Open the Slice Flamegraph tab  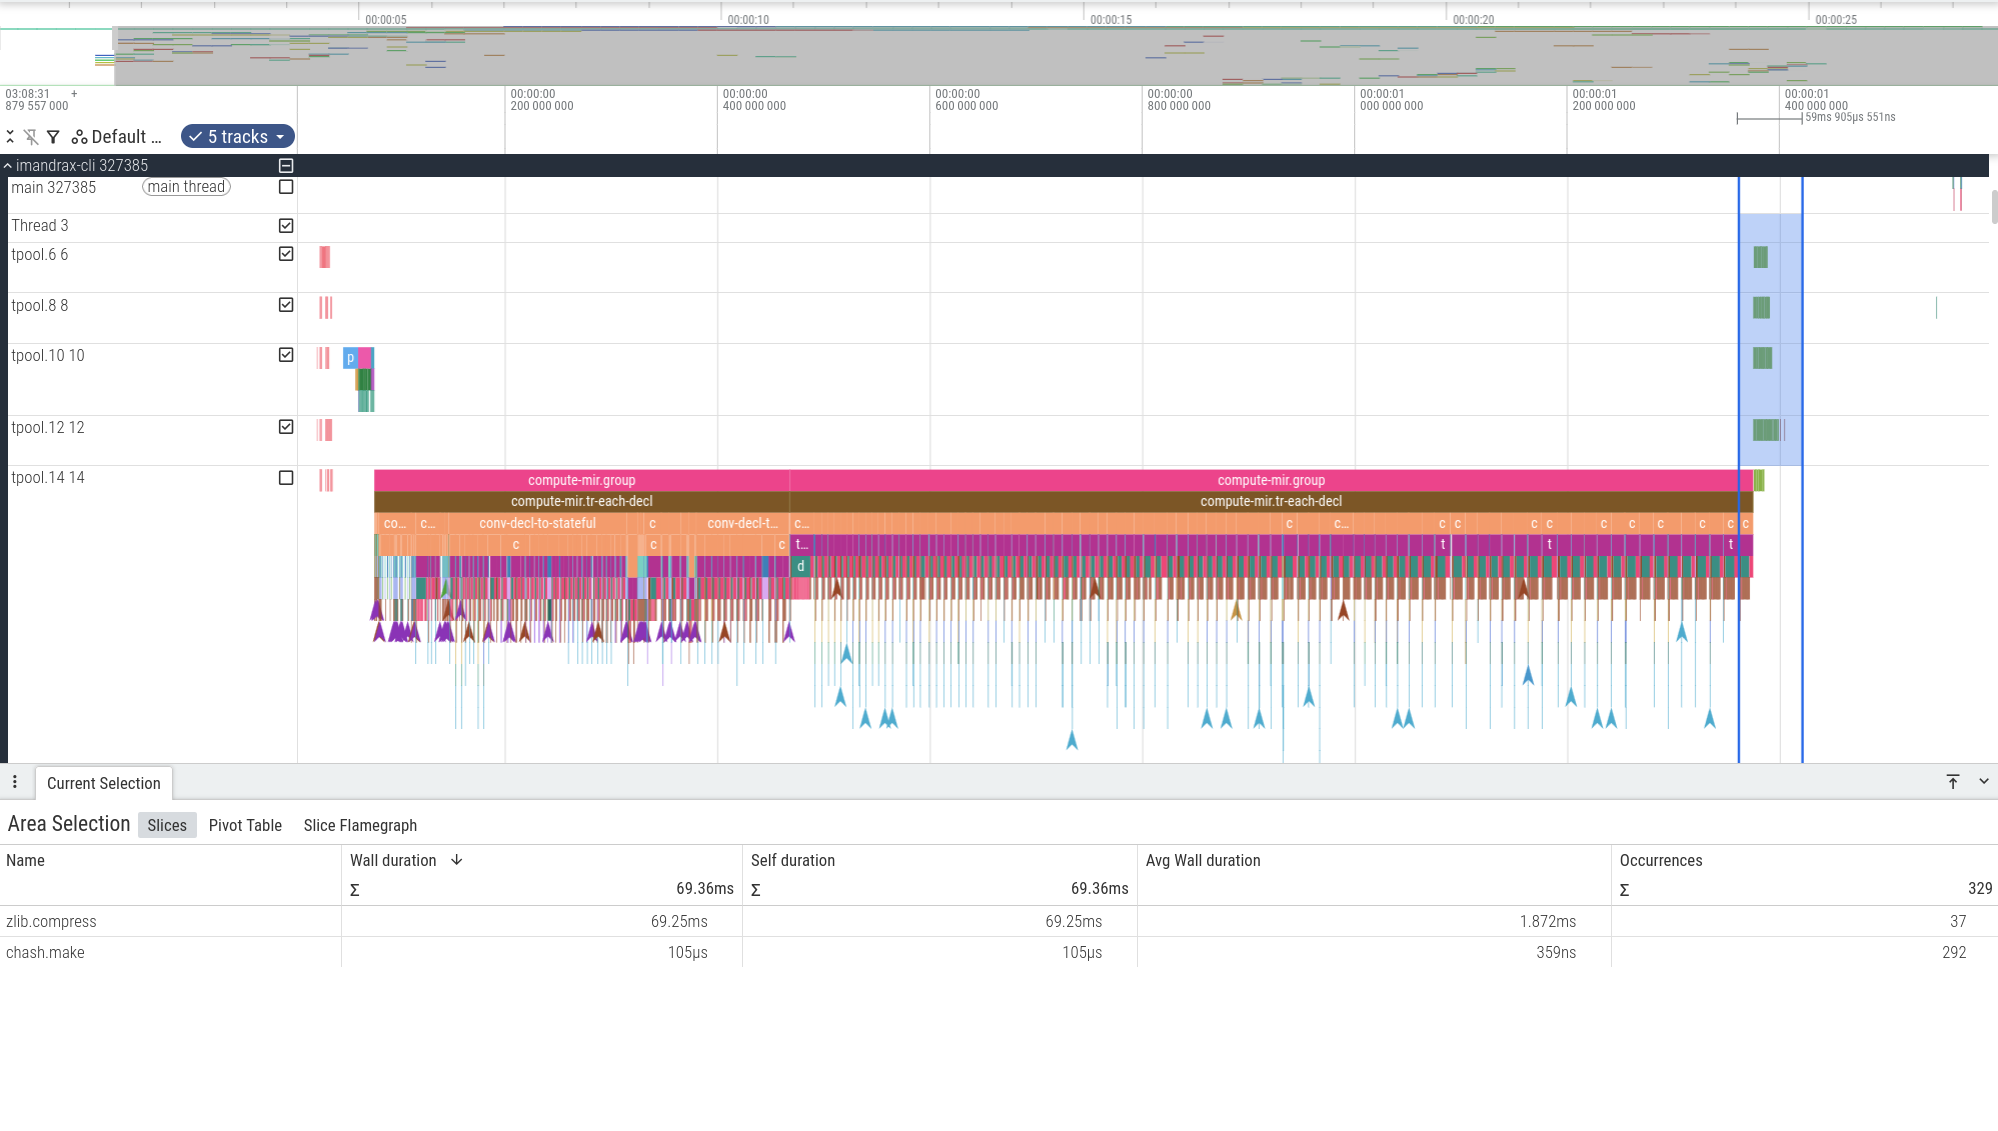[360, 825]
